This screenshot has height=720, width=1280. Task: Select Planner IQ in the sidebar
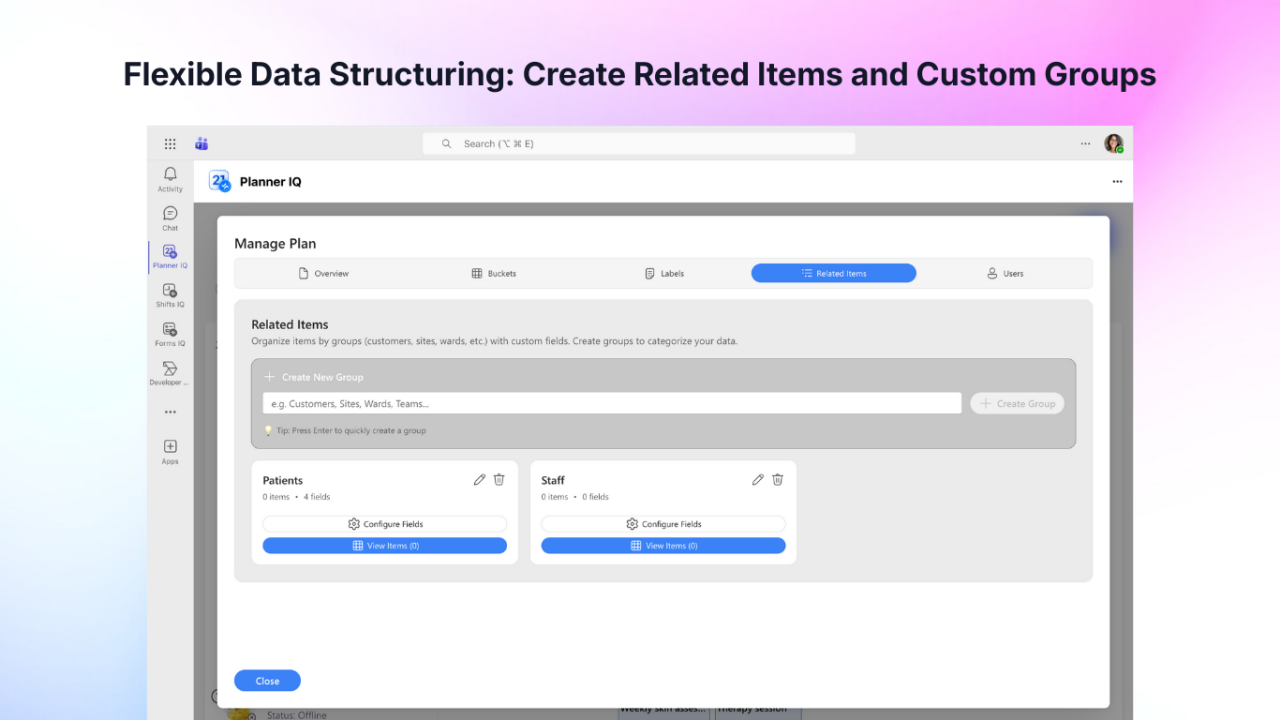coord(170,257)
